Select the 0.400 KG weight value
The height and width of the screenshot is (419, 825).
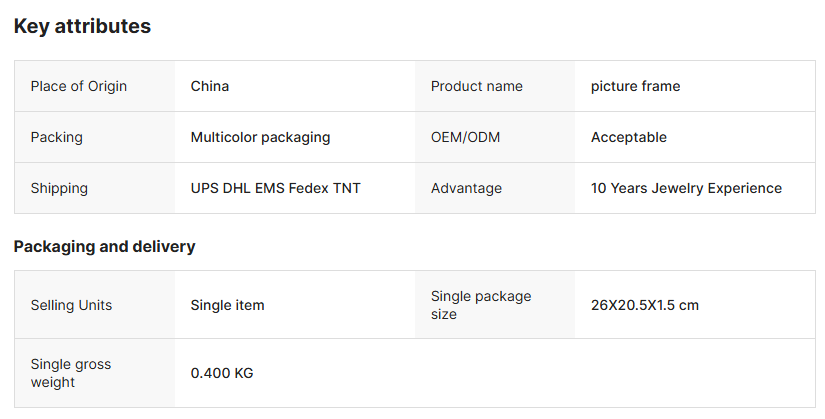coord(222,373)
